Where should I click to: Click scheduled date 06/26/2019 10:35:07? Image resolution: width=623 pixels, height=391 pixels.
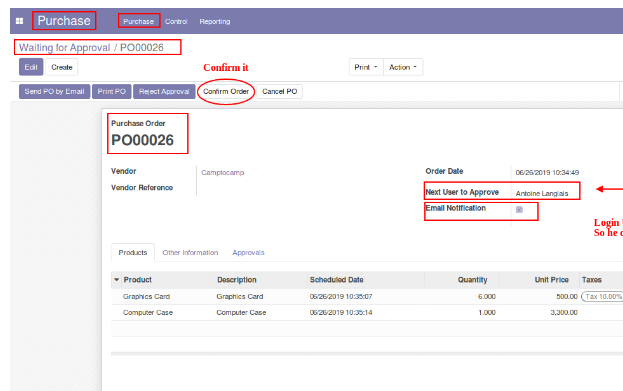point(341,296)
